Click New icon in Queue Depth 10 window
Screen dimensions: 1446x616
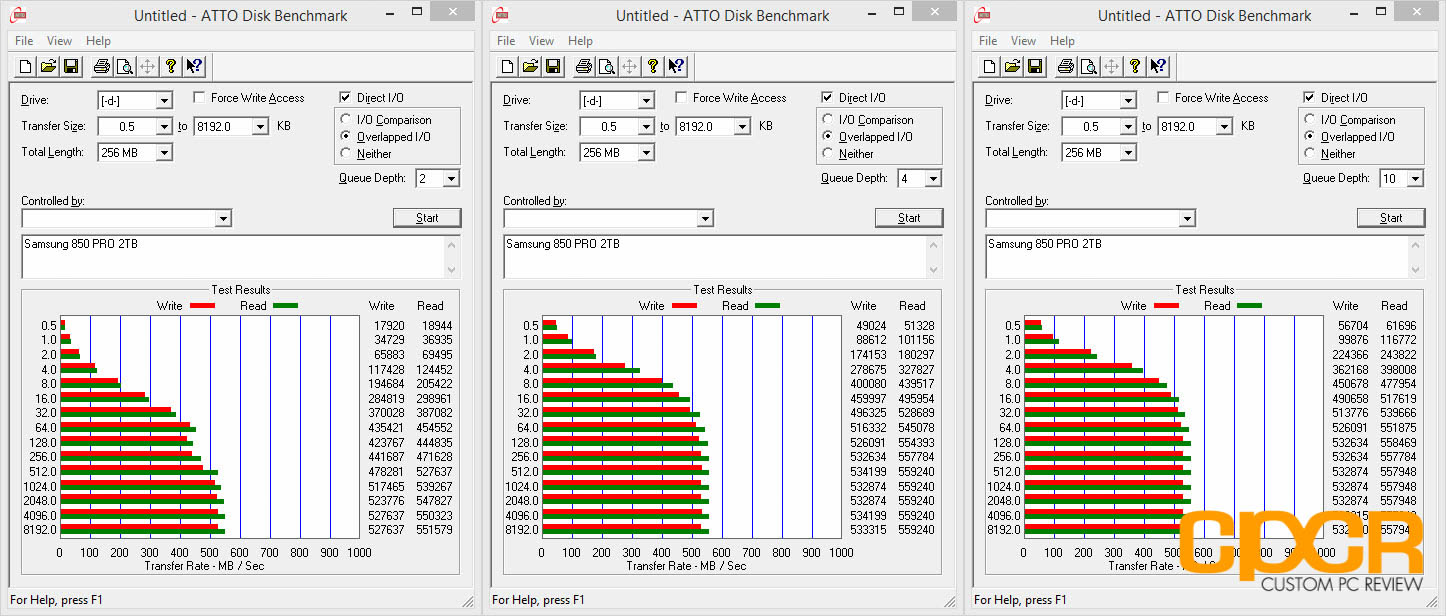tap(988, 67)
